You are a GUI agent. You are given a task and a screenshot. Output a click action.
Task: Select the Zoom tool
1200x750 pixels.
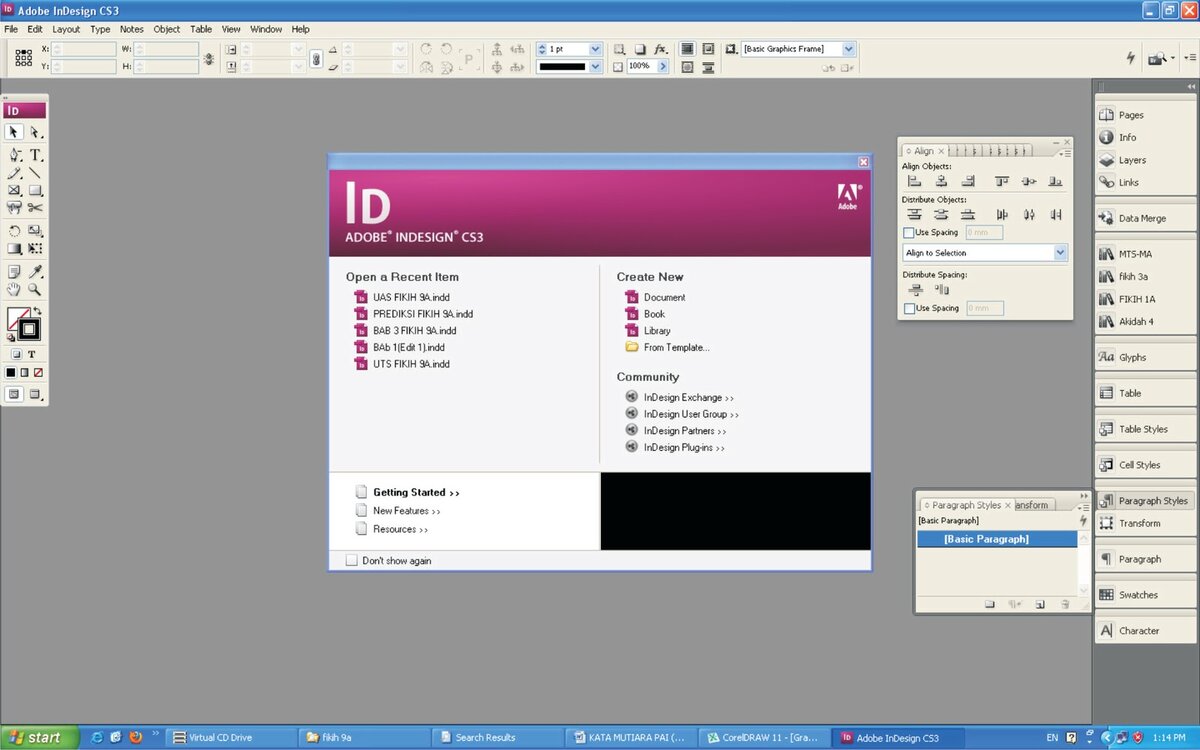[35, 290]
